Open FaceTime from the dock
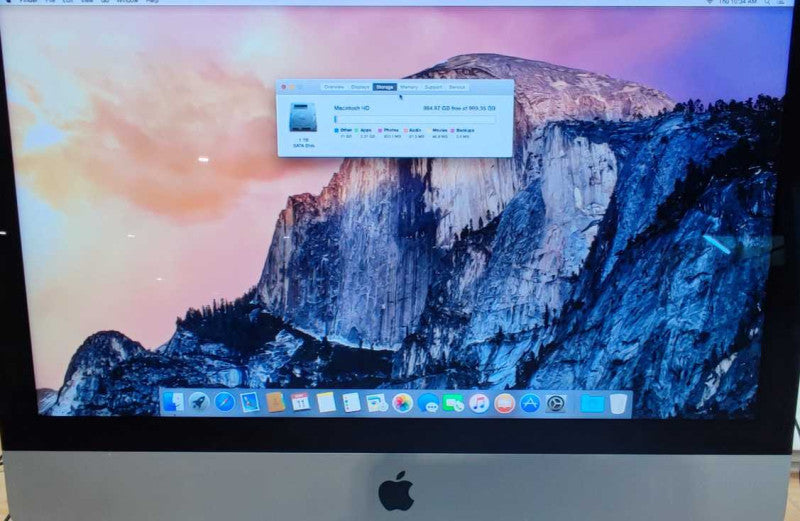 [x=453, y=403]
